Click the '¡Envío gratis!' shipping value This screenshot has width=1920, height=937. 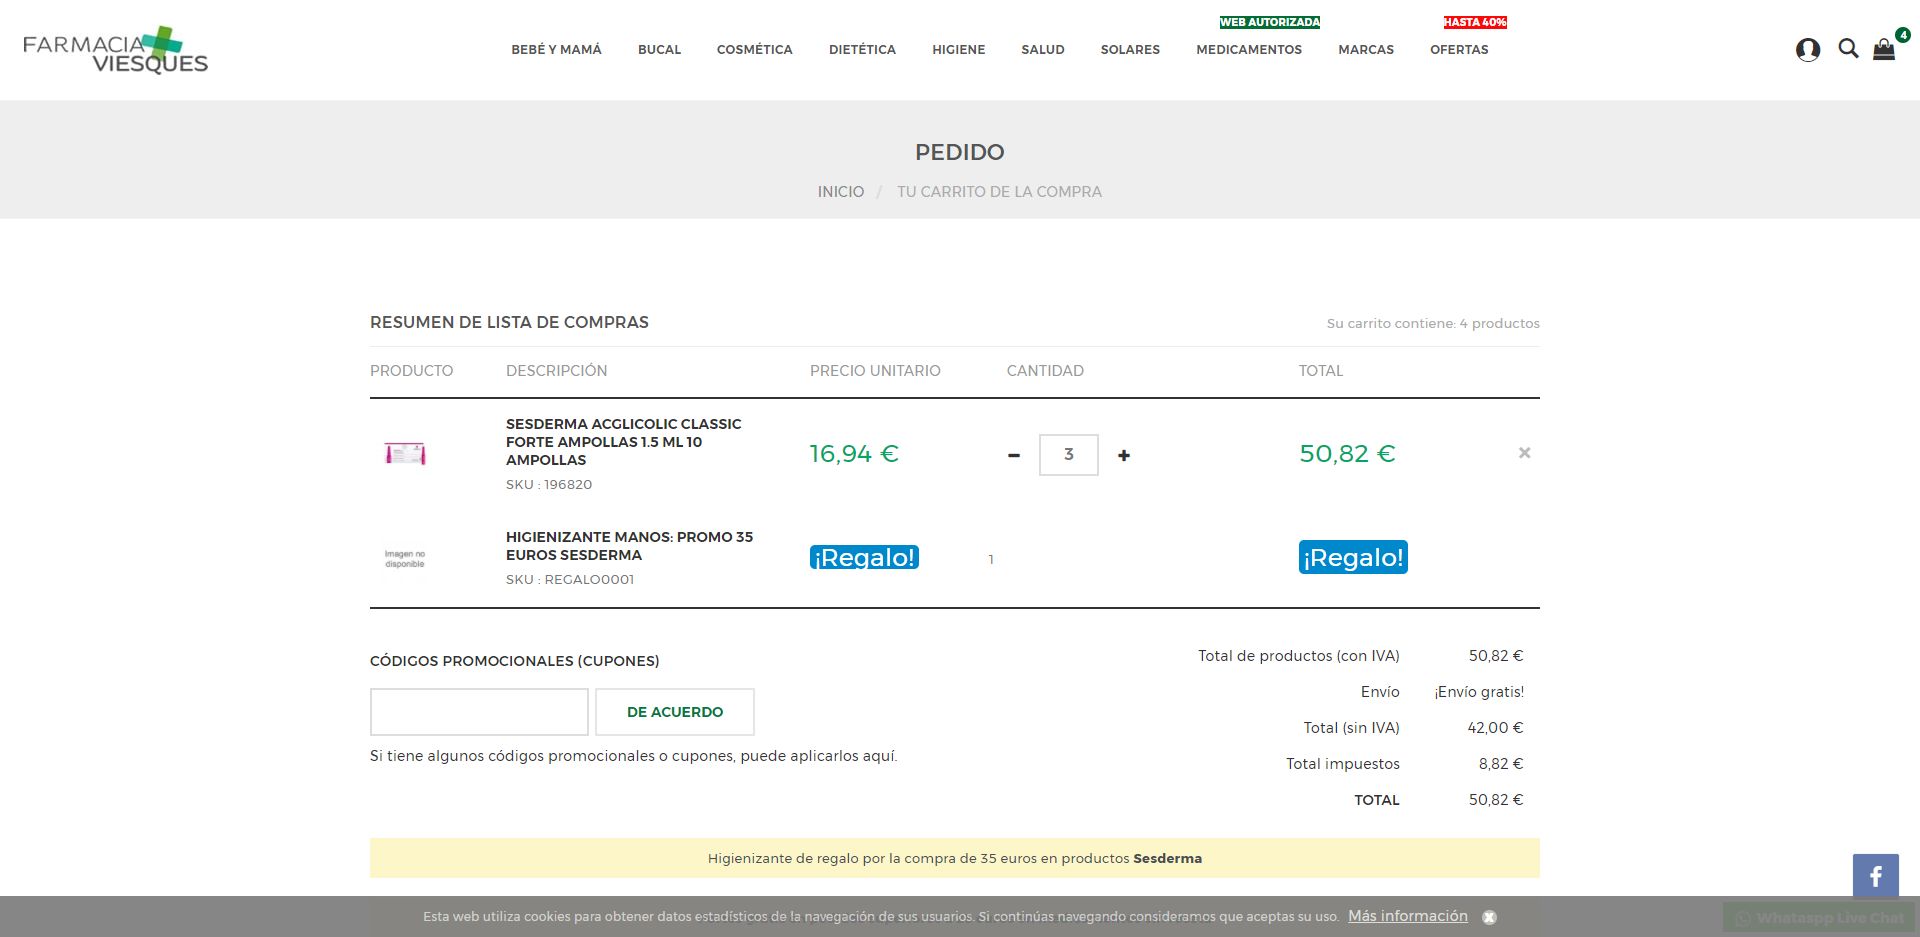[x=1479, y=692]
